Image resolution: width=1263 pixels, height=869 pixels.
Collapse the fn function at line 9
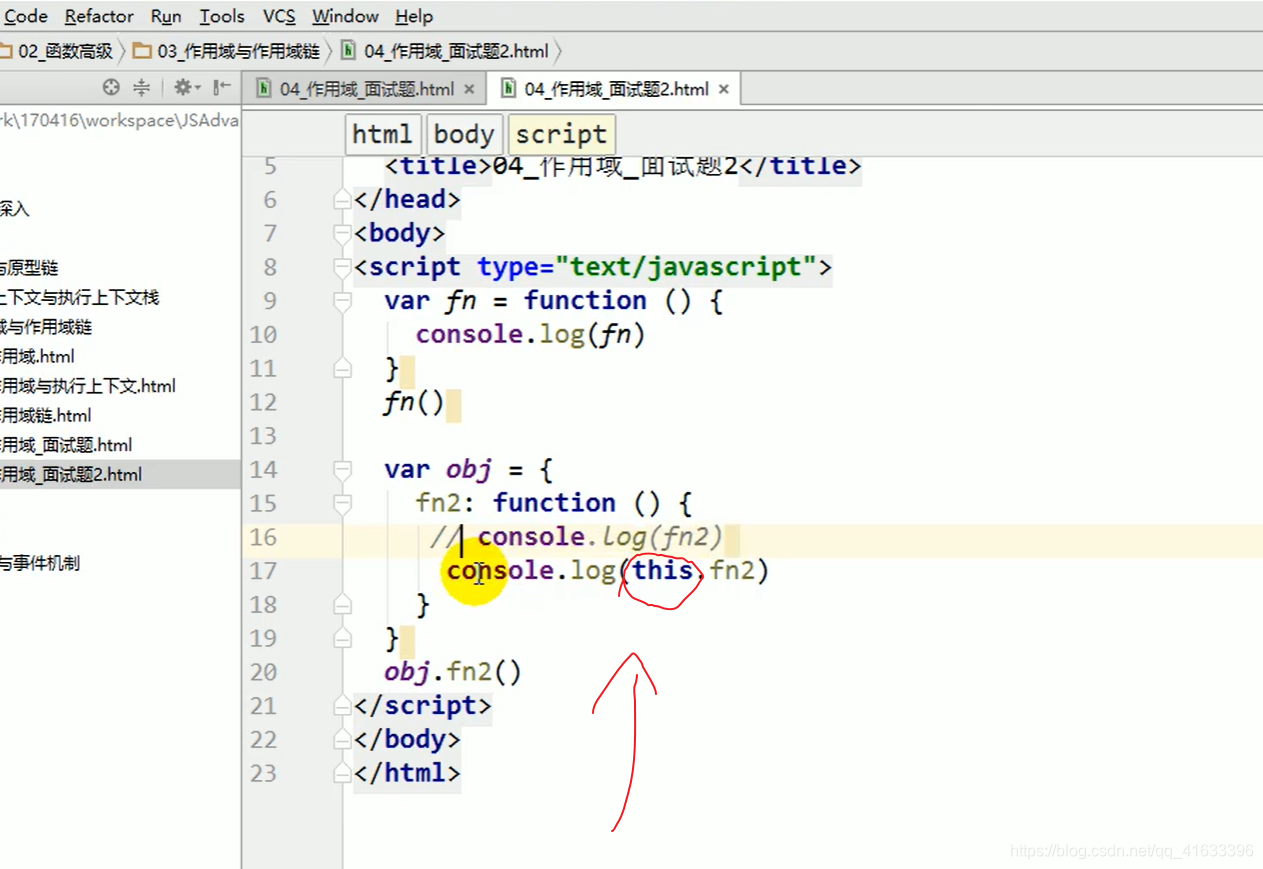(343, 302)
